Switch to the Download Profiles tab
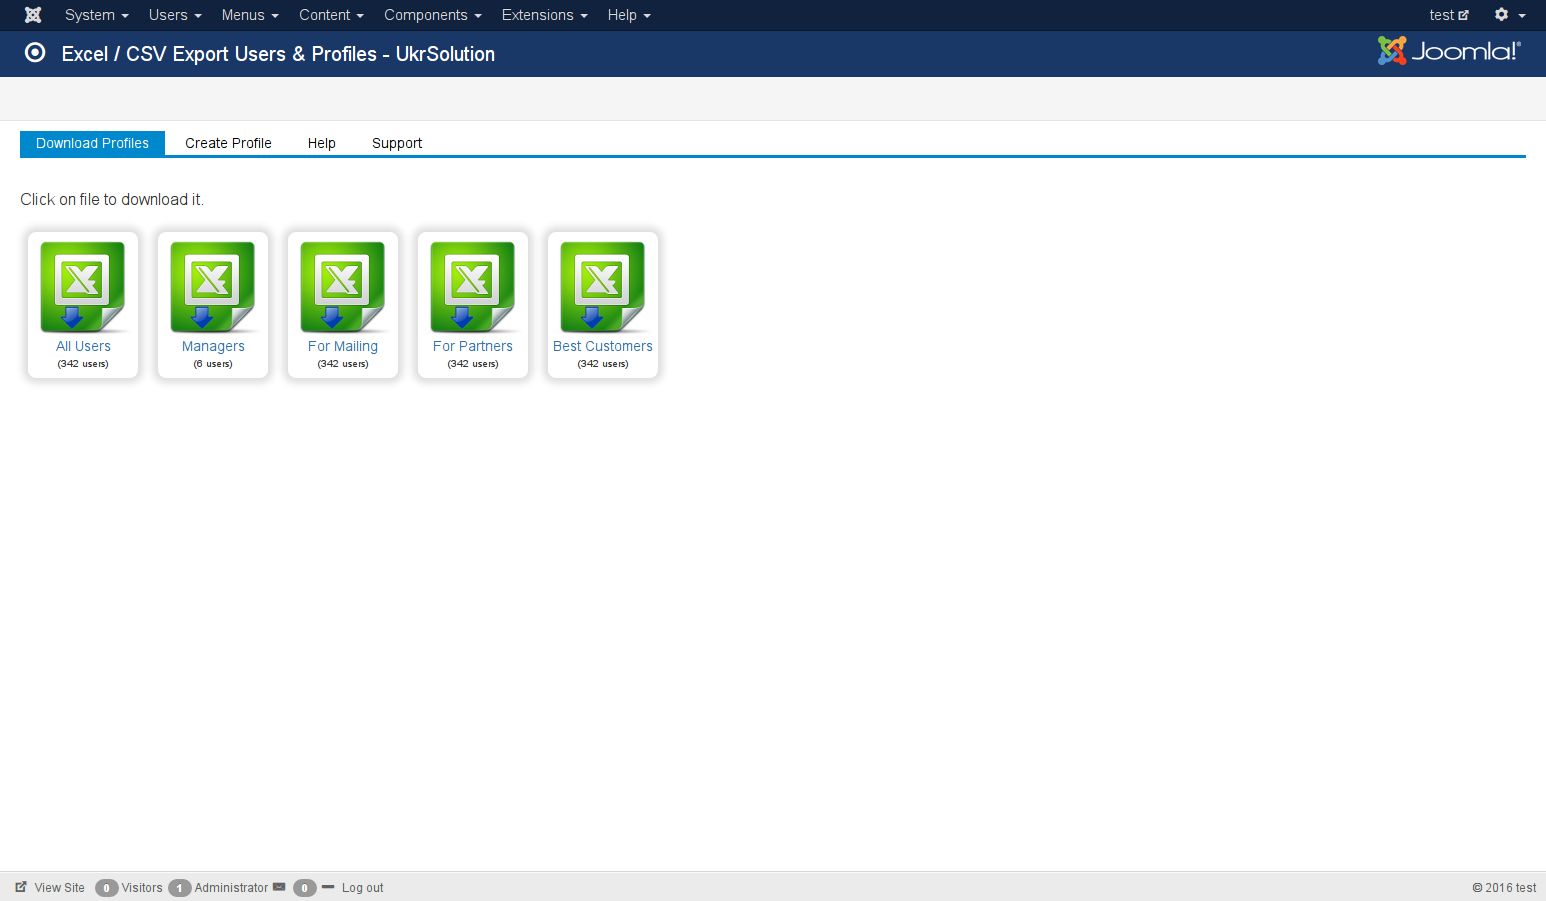 92,143
